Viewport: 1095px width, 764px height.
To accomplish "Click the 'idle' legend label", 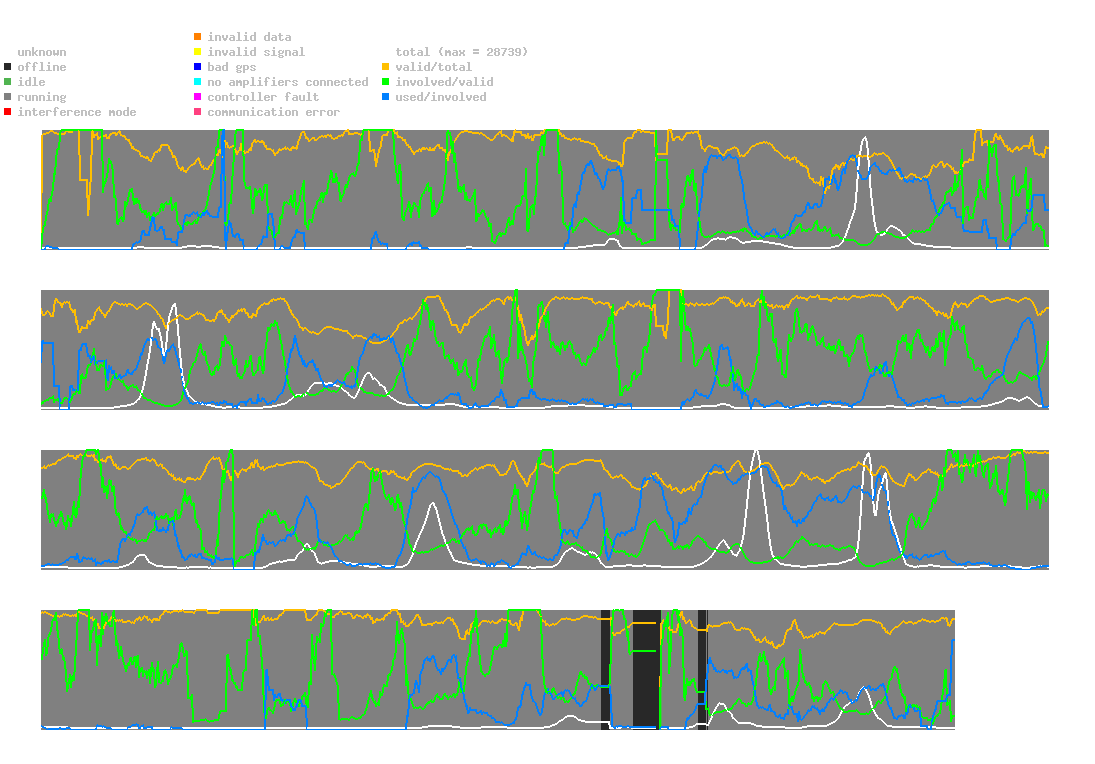I will 31,82.
